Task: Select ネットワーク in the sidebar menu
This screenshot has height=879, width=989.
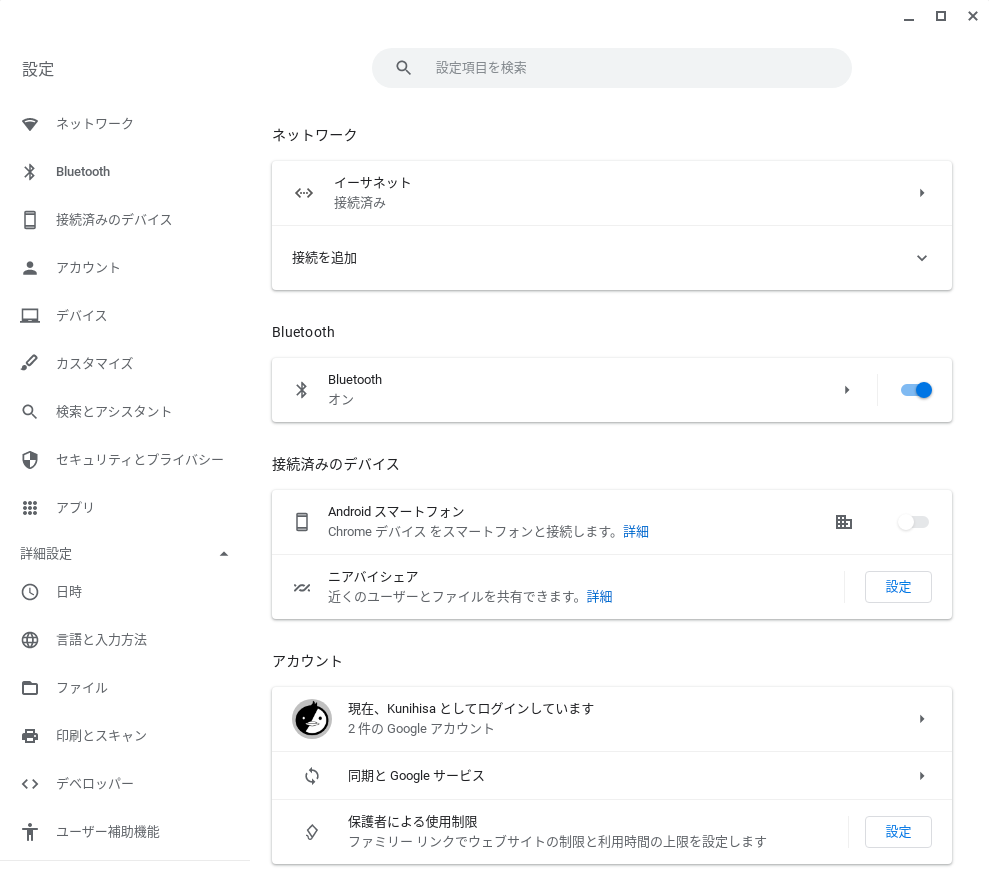Action: click(x=95, y=124)
